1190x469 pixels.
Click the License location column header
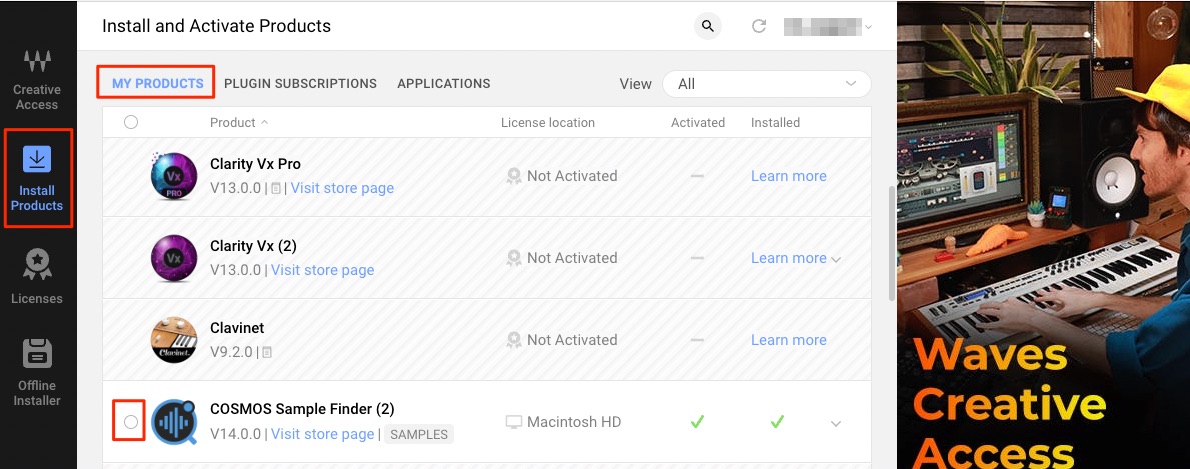[548, 122]
